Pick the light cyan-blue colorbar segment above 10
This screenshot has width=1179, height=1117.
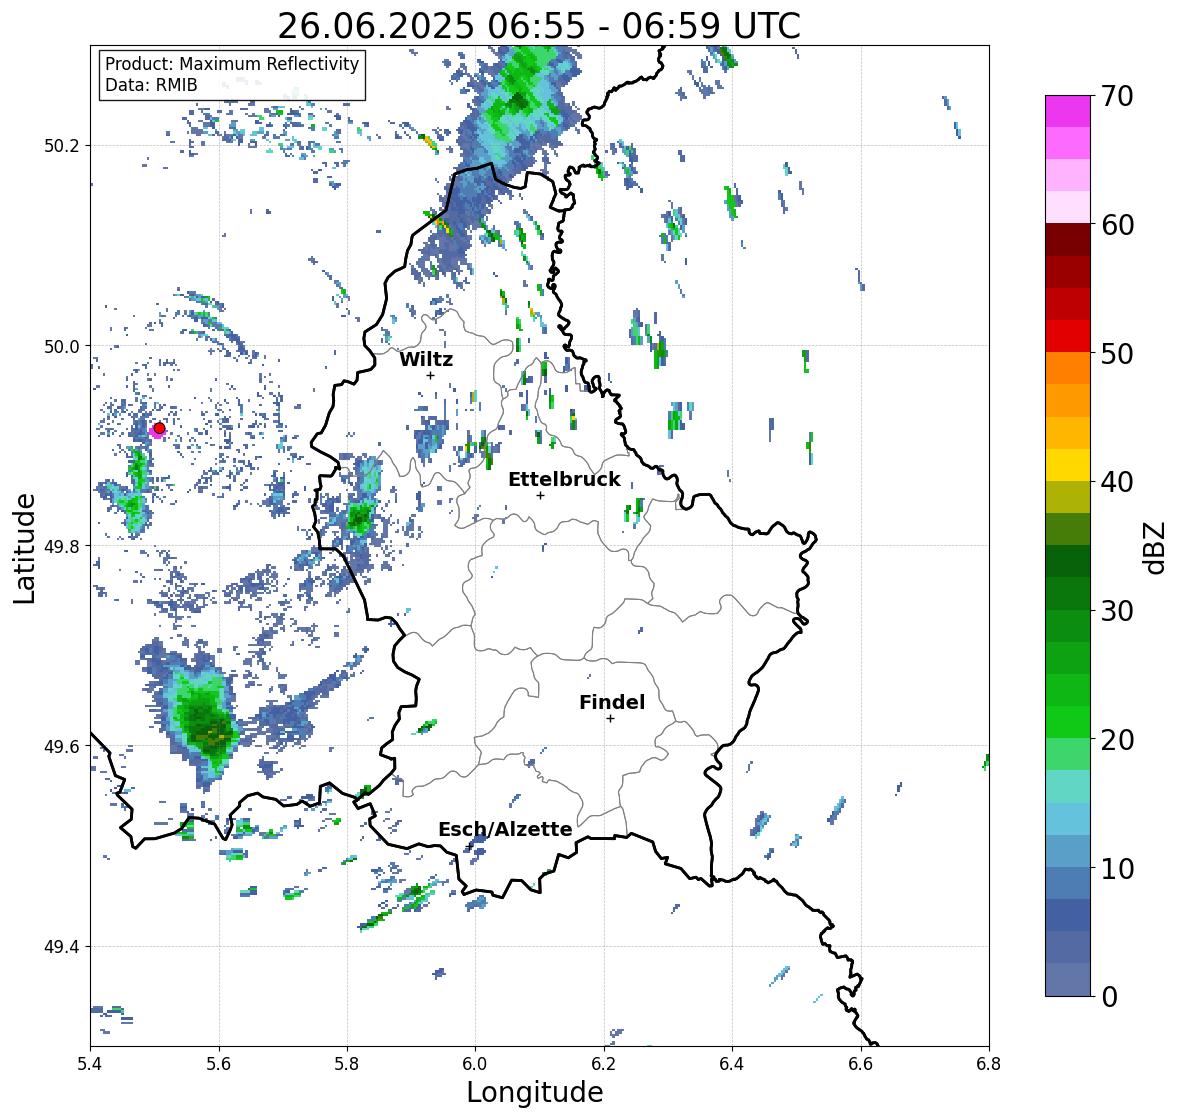(x=1068, y=819)
